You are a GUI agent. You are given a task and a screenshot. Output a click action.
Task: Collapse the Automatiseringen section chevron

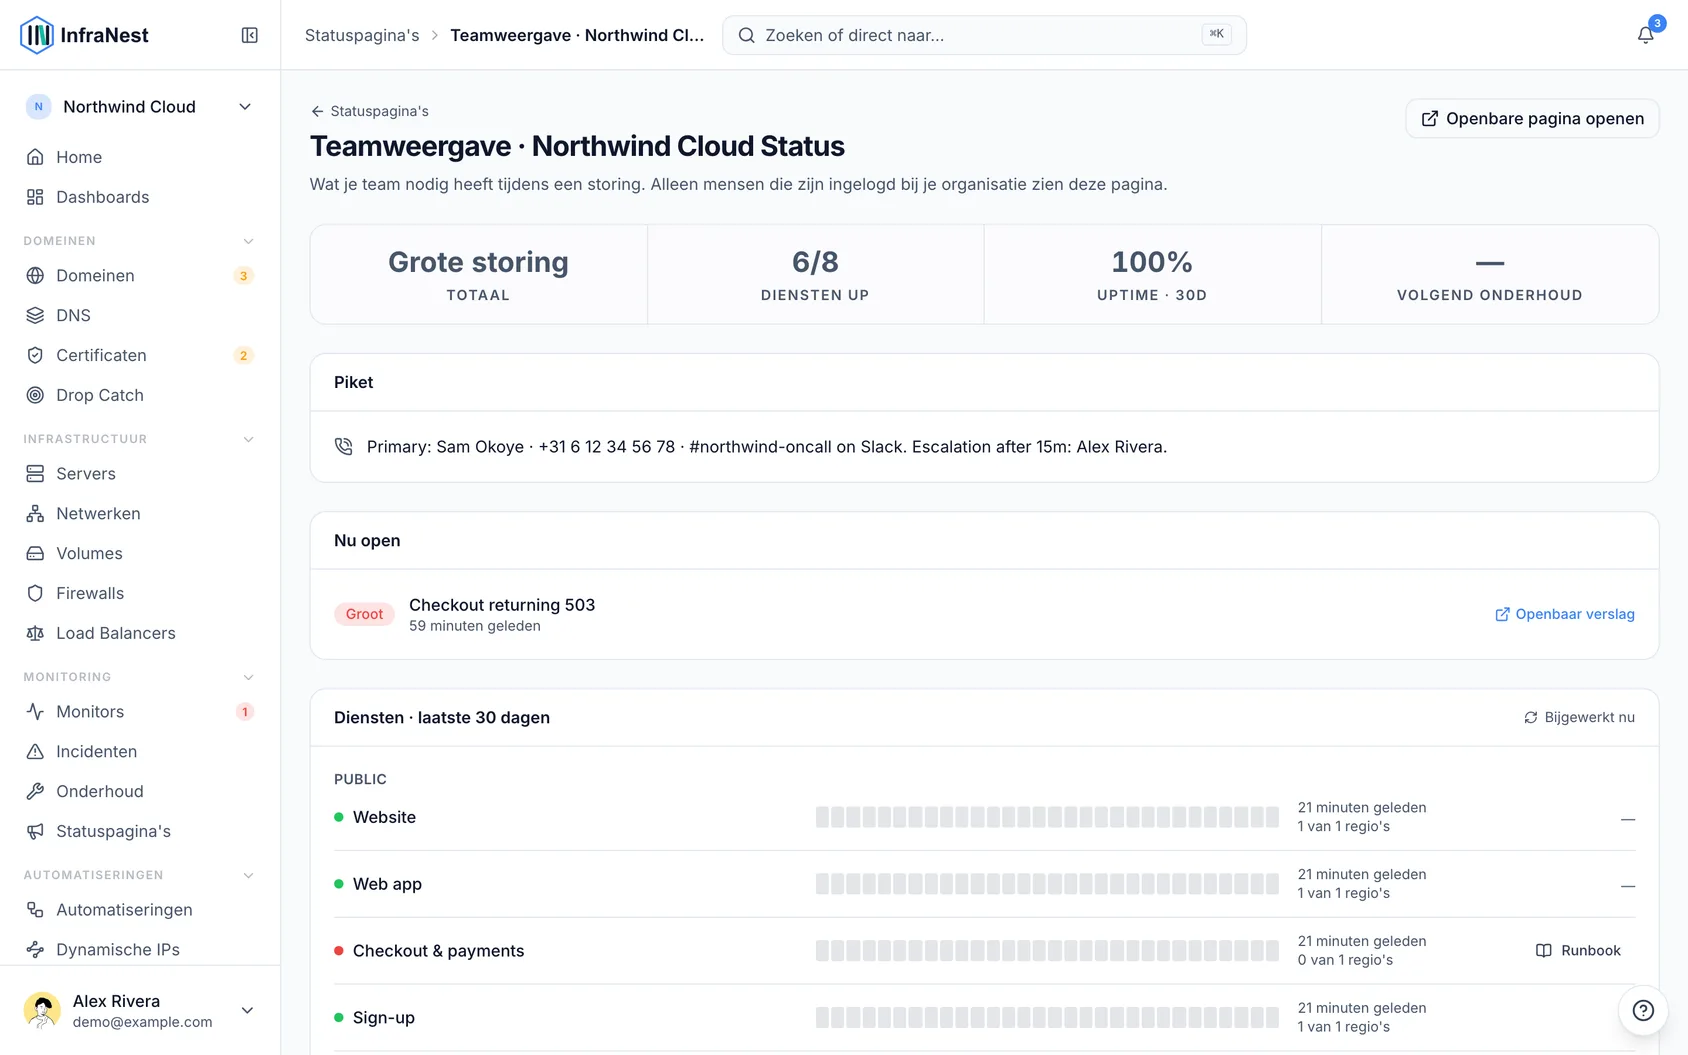pyautogui.click(x=248, y=875)
